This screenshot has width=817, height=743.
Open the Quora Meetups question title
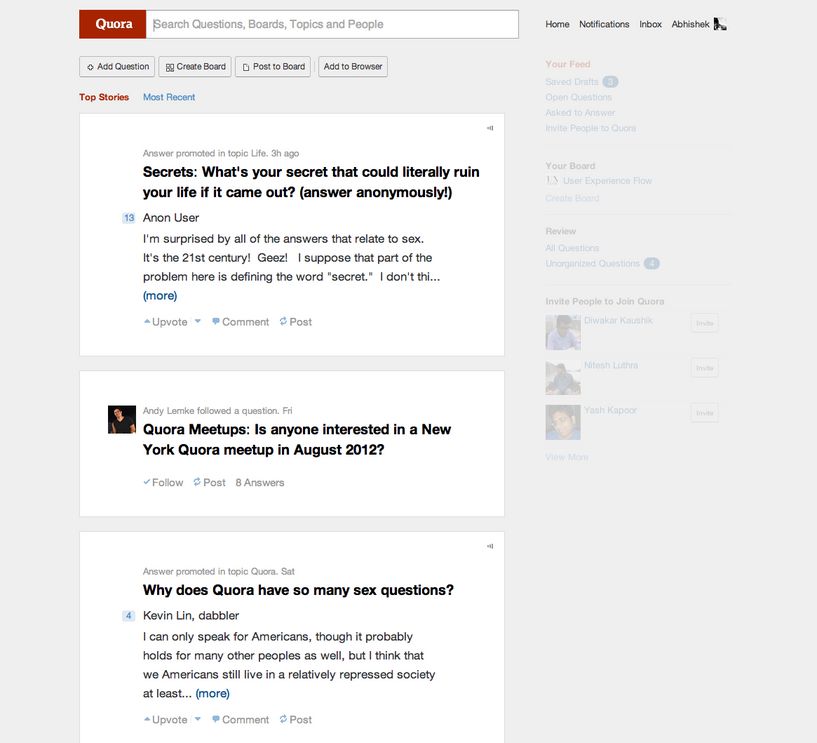[x=297, y=439]
